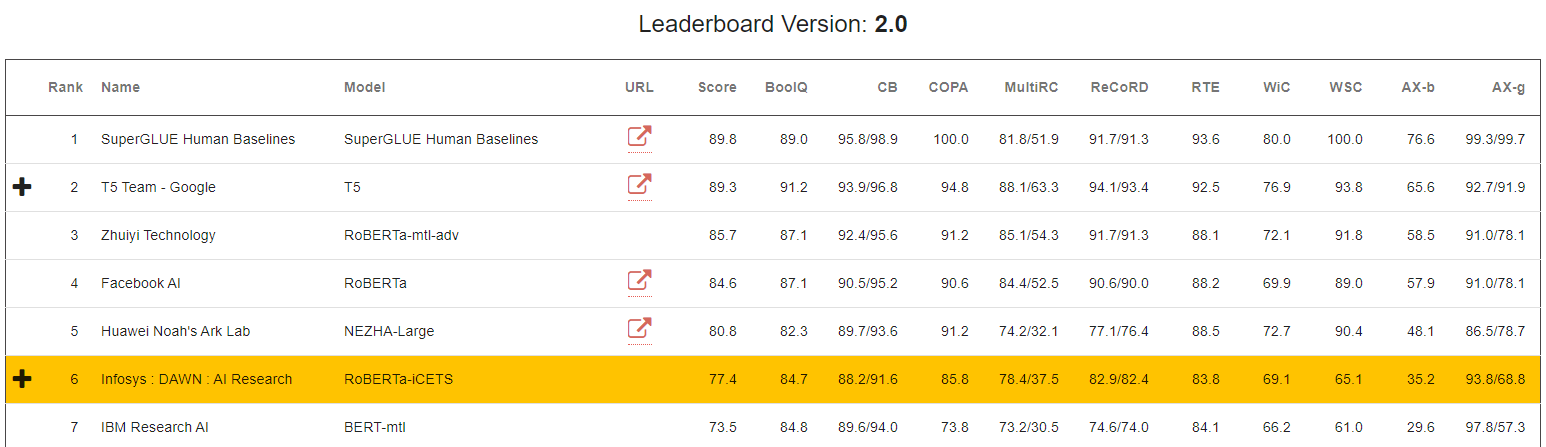
Task: Click the BoolQ column header
Action: pos(786,87)
